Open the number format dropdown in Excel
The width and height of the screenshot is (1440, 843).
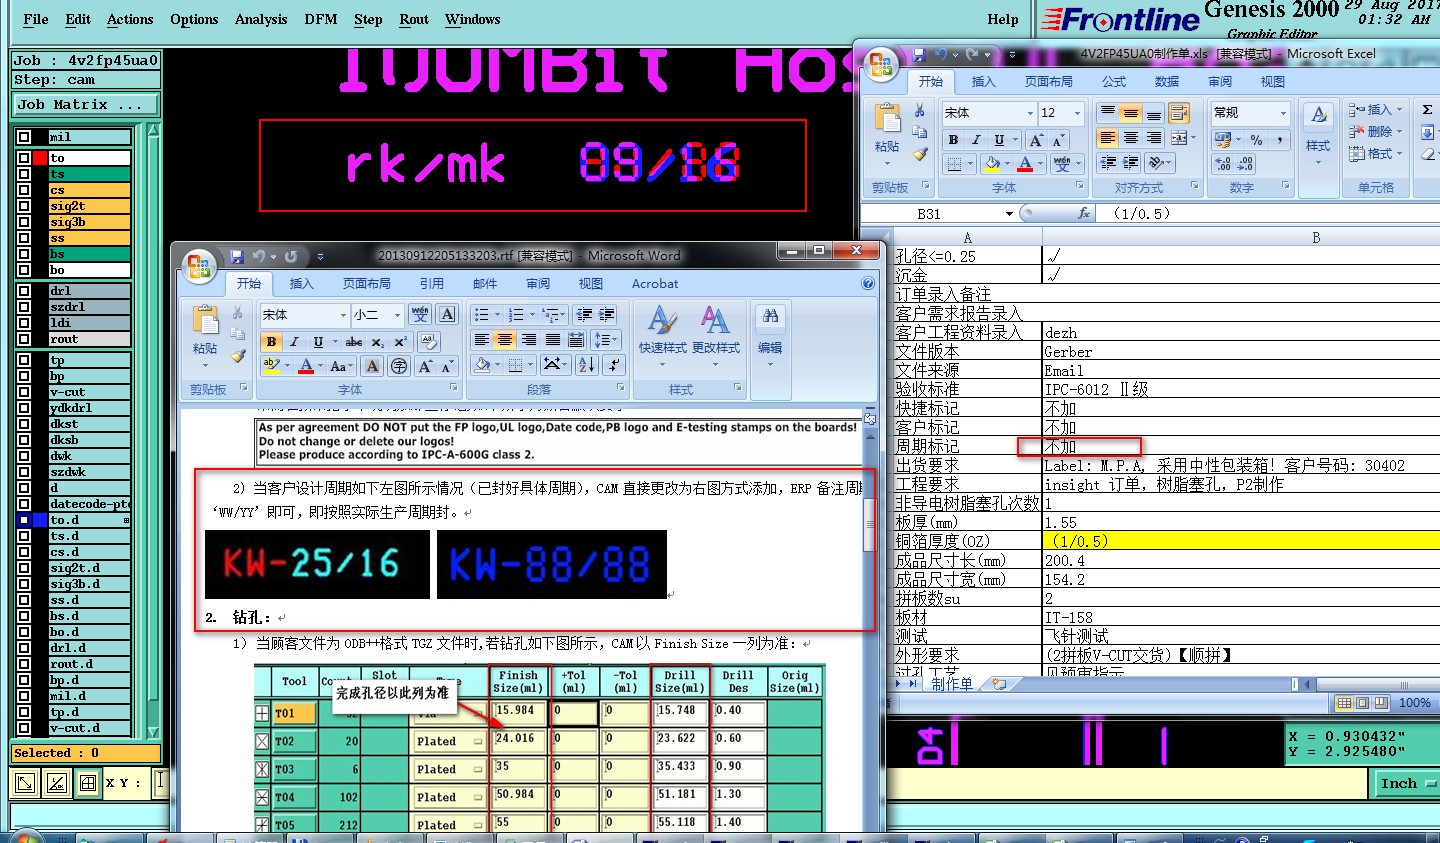pyautogui.click(x=1283, y=113)
